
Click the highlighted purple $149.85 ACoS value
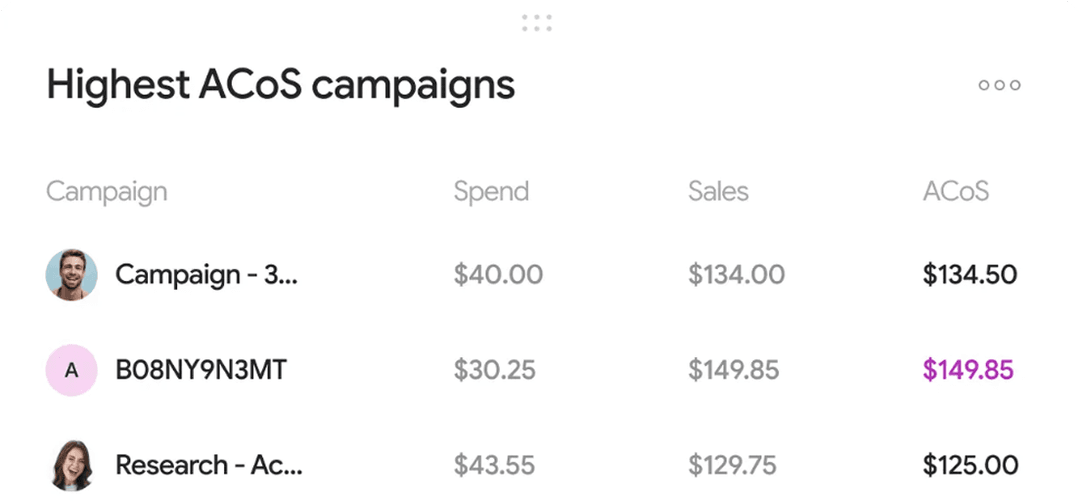[968, 370]
